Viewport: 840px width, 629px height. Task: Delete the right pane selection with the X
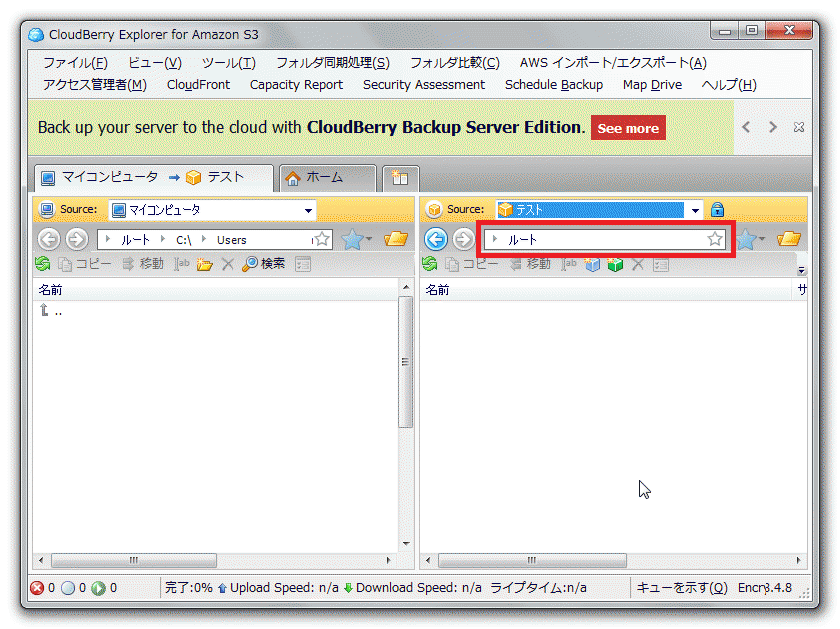tap(638, 264)
